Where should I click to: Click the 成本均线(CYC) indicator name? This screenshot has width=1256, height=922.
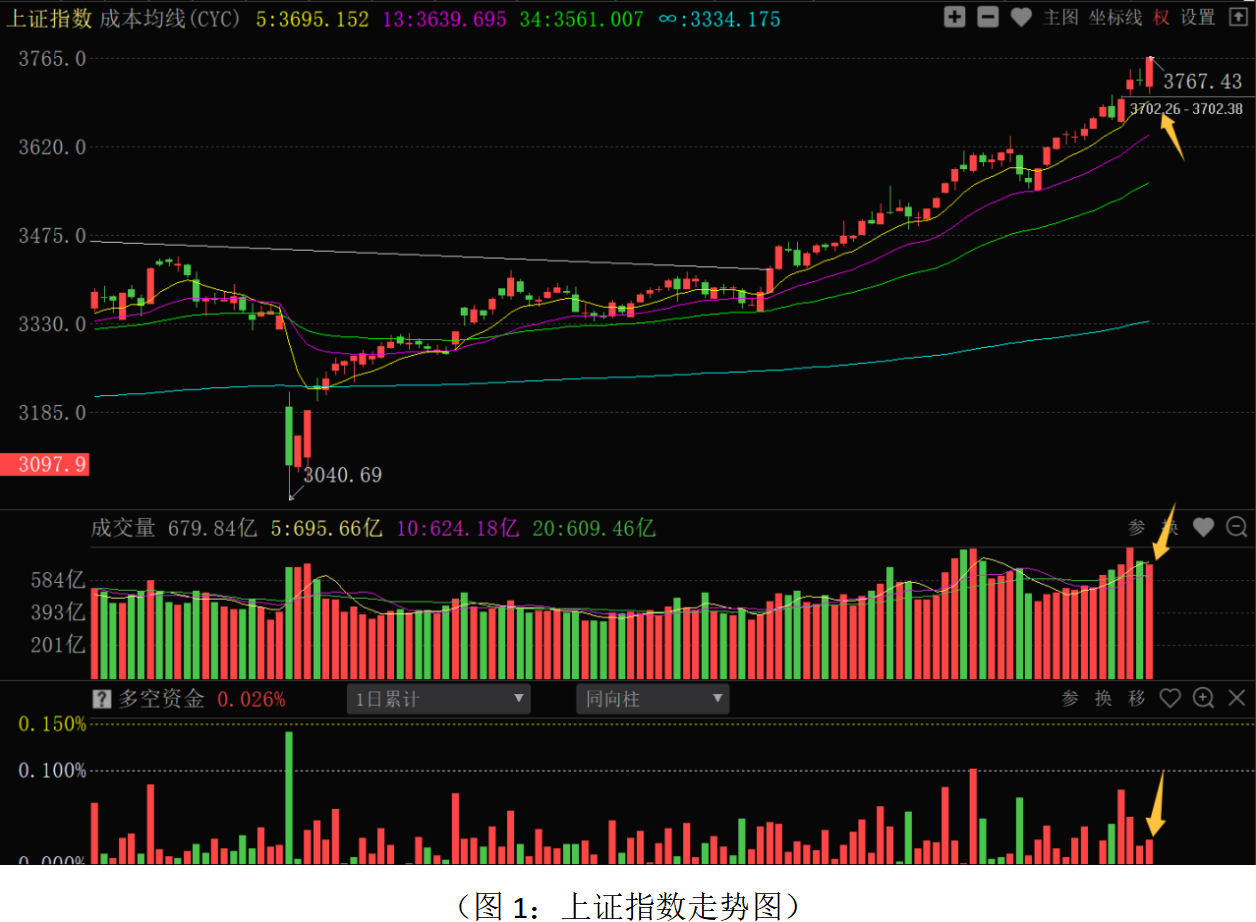point(170,19)
